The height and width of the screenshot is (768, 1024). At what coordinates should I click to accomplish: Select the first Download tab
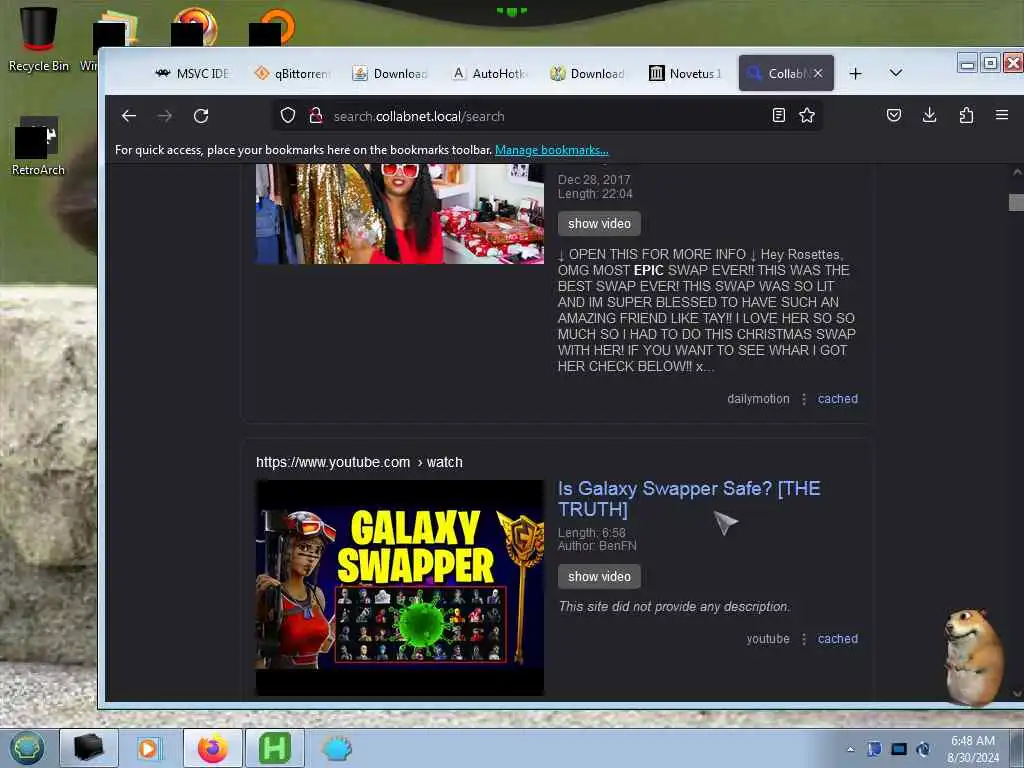point(391,74)
